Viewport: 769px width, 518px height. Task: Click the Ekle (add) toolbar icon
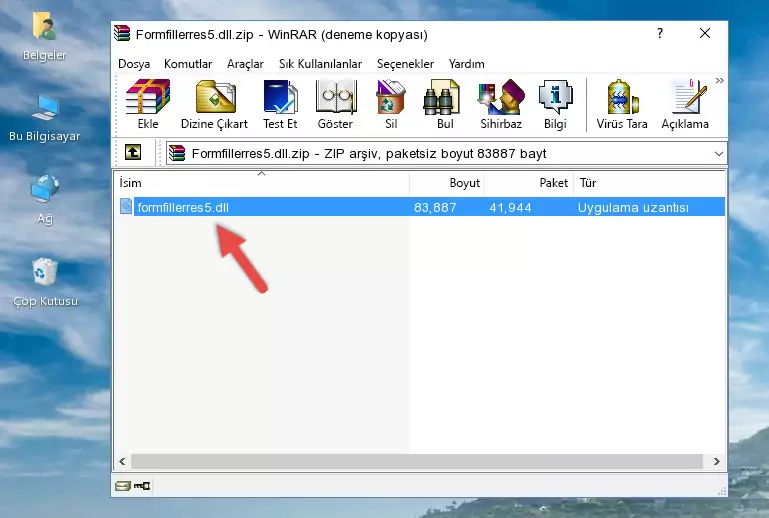[148, 104]
